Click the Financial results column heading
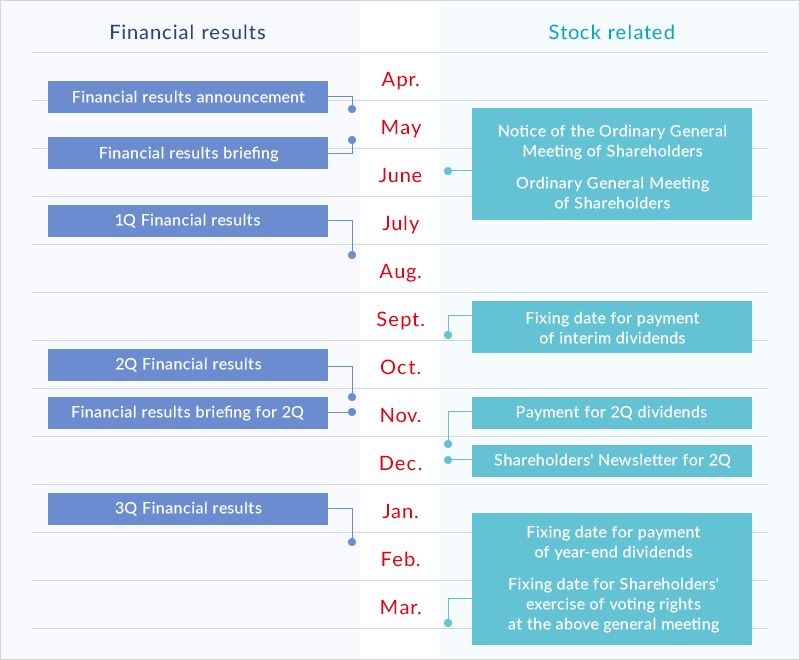The width and height of the screenshot is (800, 660). [x=188, y=32]
